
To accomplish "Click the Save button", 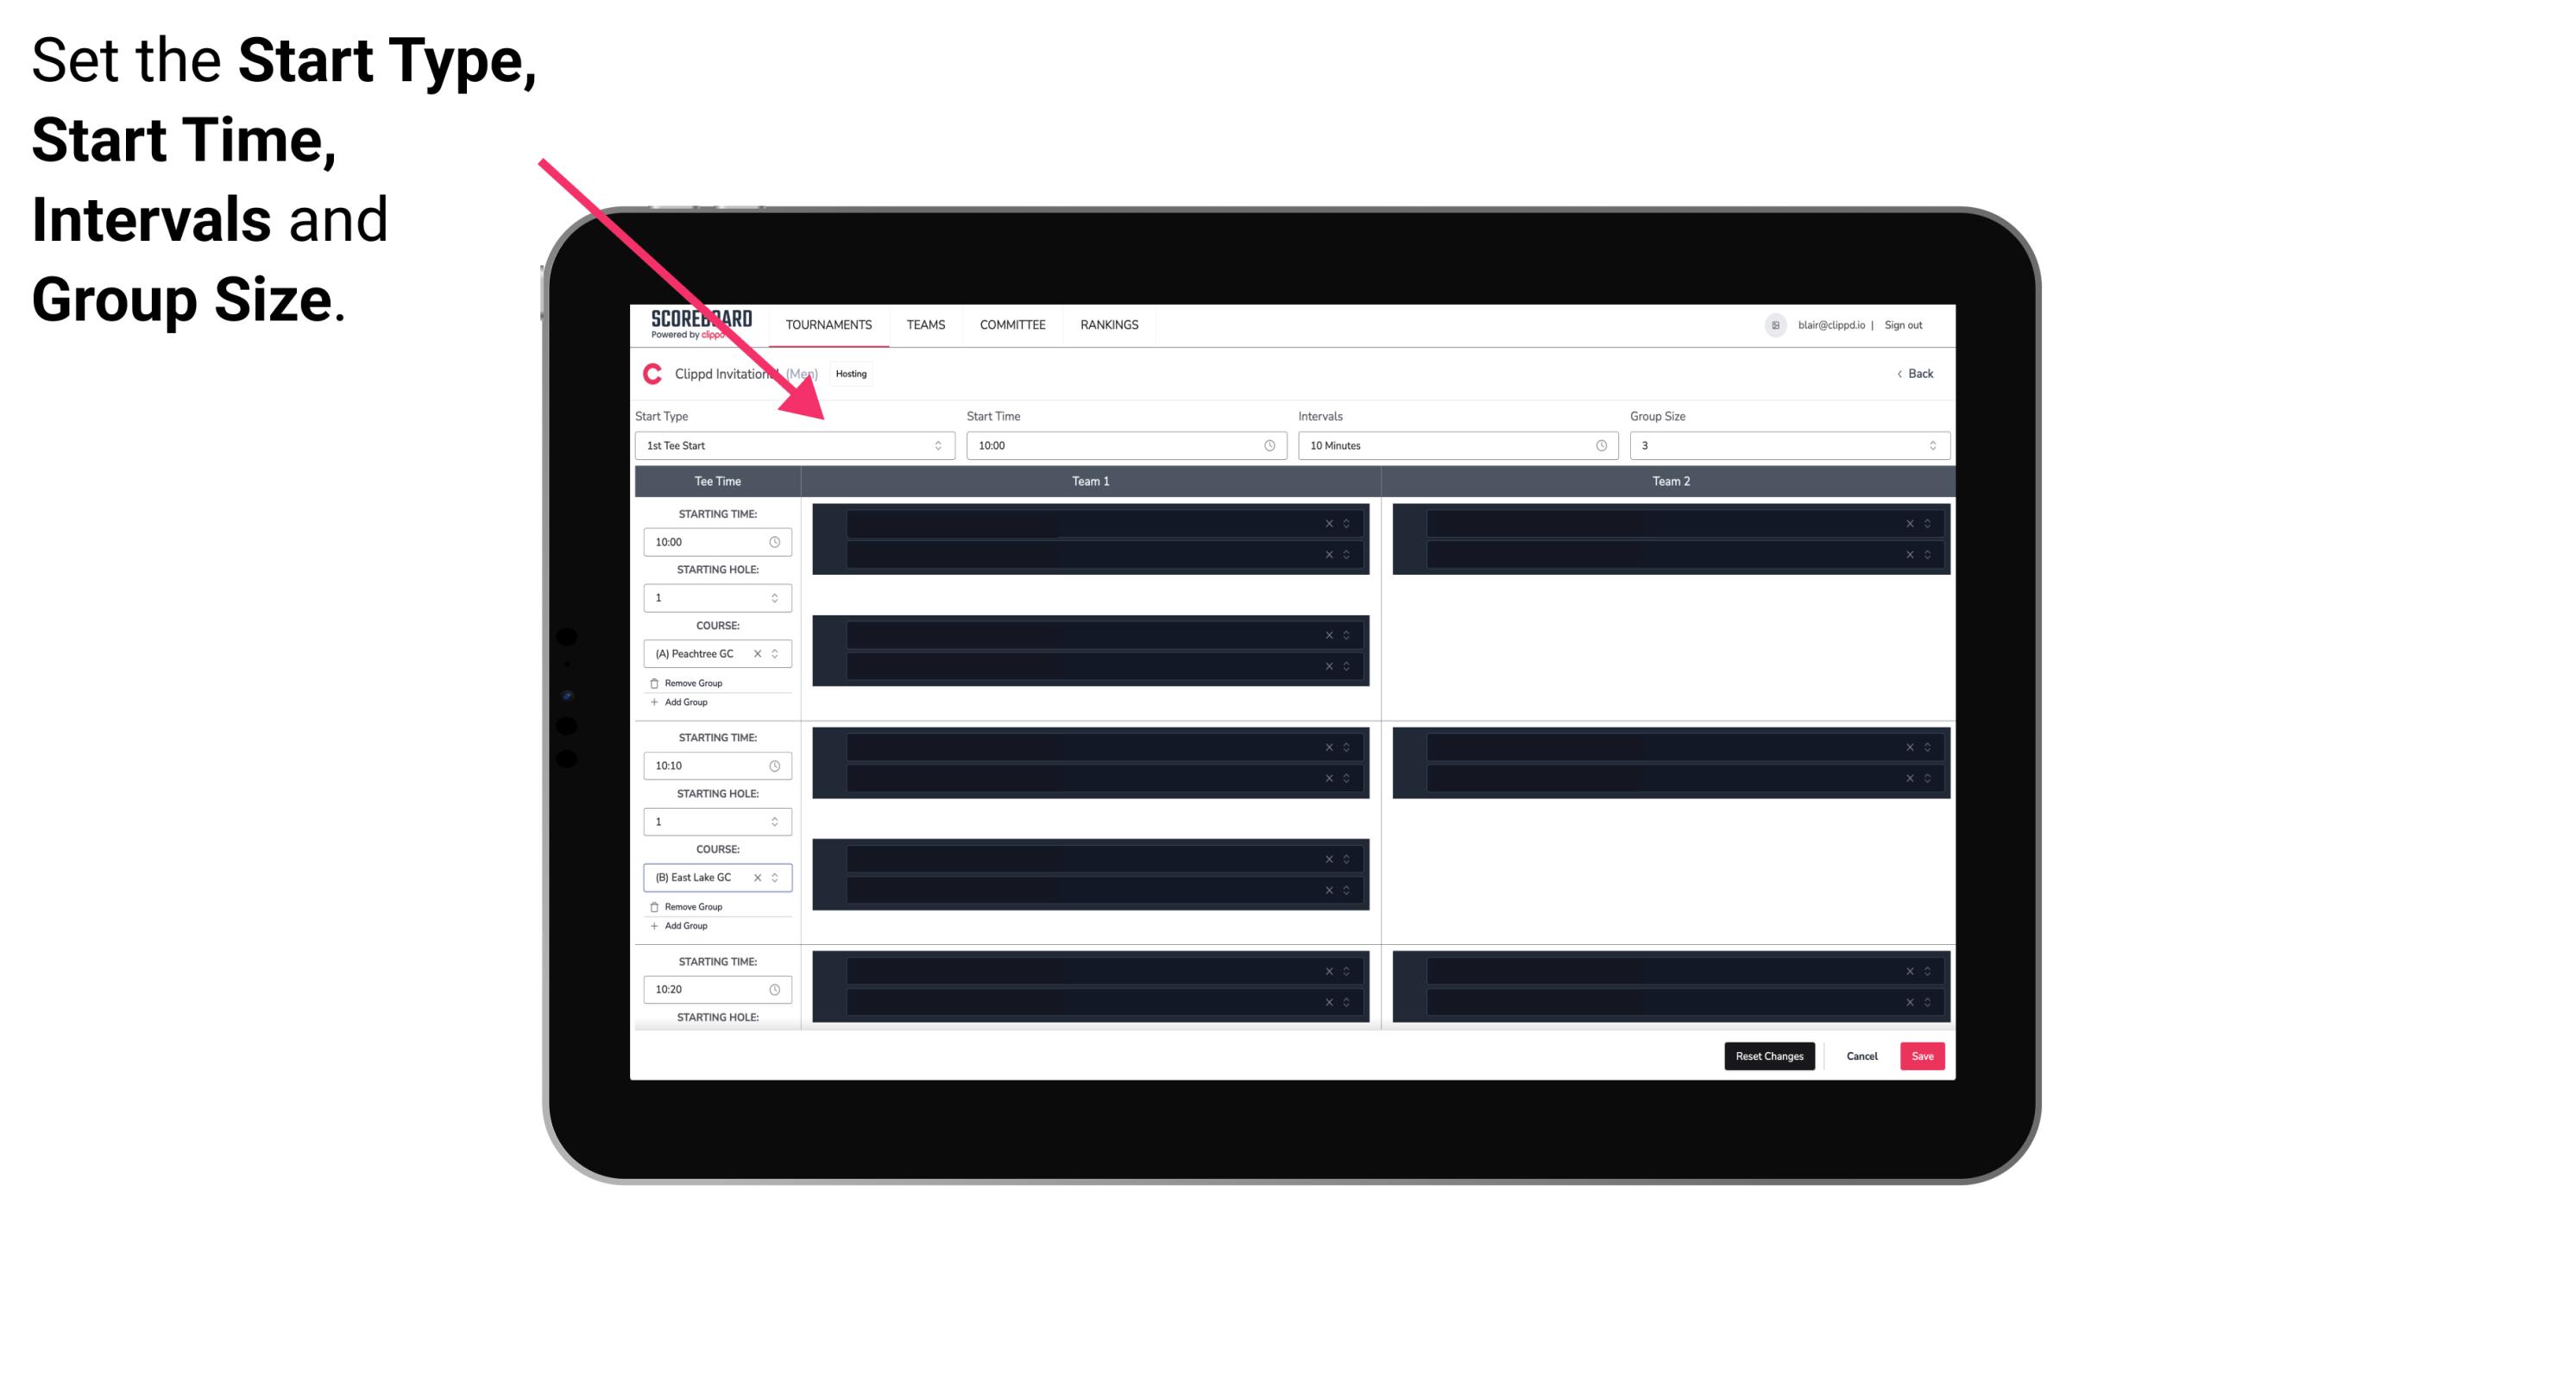I will [x=1923, y=1055].
